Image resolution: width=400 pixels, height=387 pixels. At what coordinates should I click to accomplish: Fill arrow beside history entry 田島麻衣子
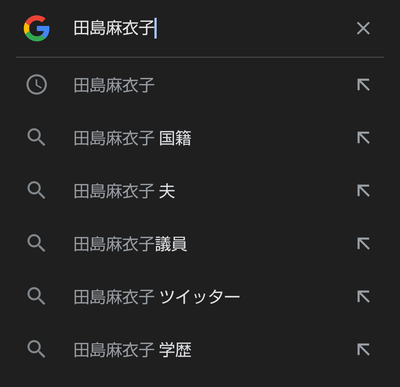point(363,85)
